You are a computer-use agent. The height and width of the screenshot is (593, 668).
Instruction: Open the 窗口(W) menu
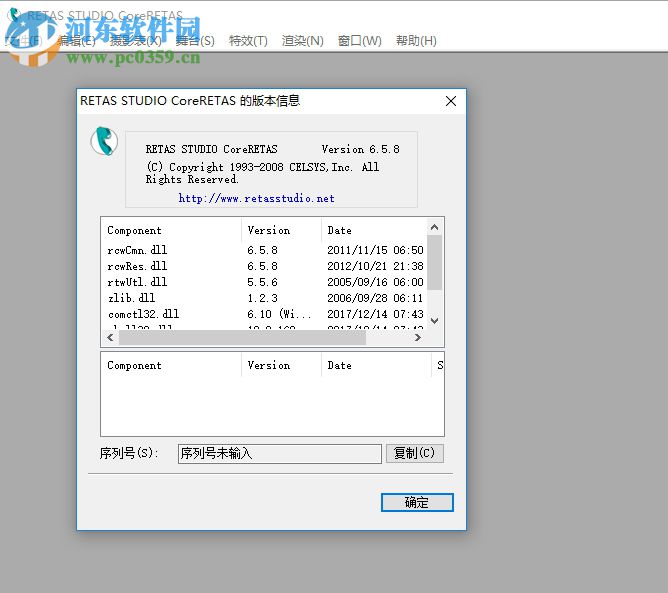360,41
